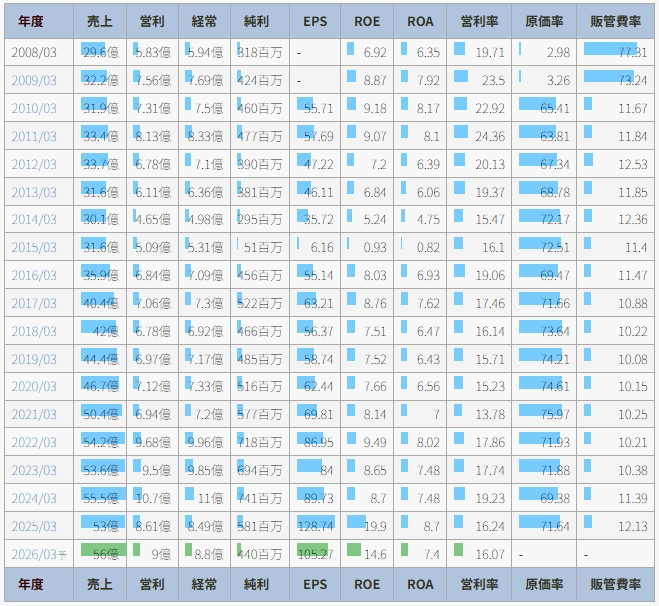
Task: Open the 2020/03 fiscal year link
Action: point(34,386)
